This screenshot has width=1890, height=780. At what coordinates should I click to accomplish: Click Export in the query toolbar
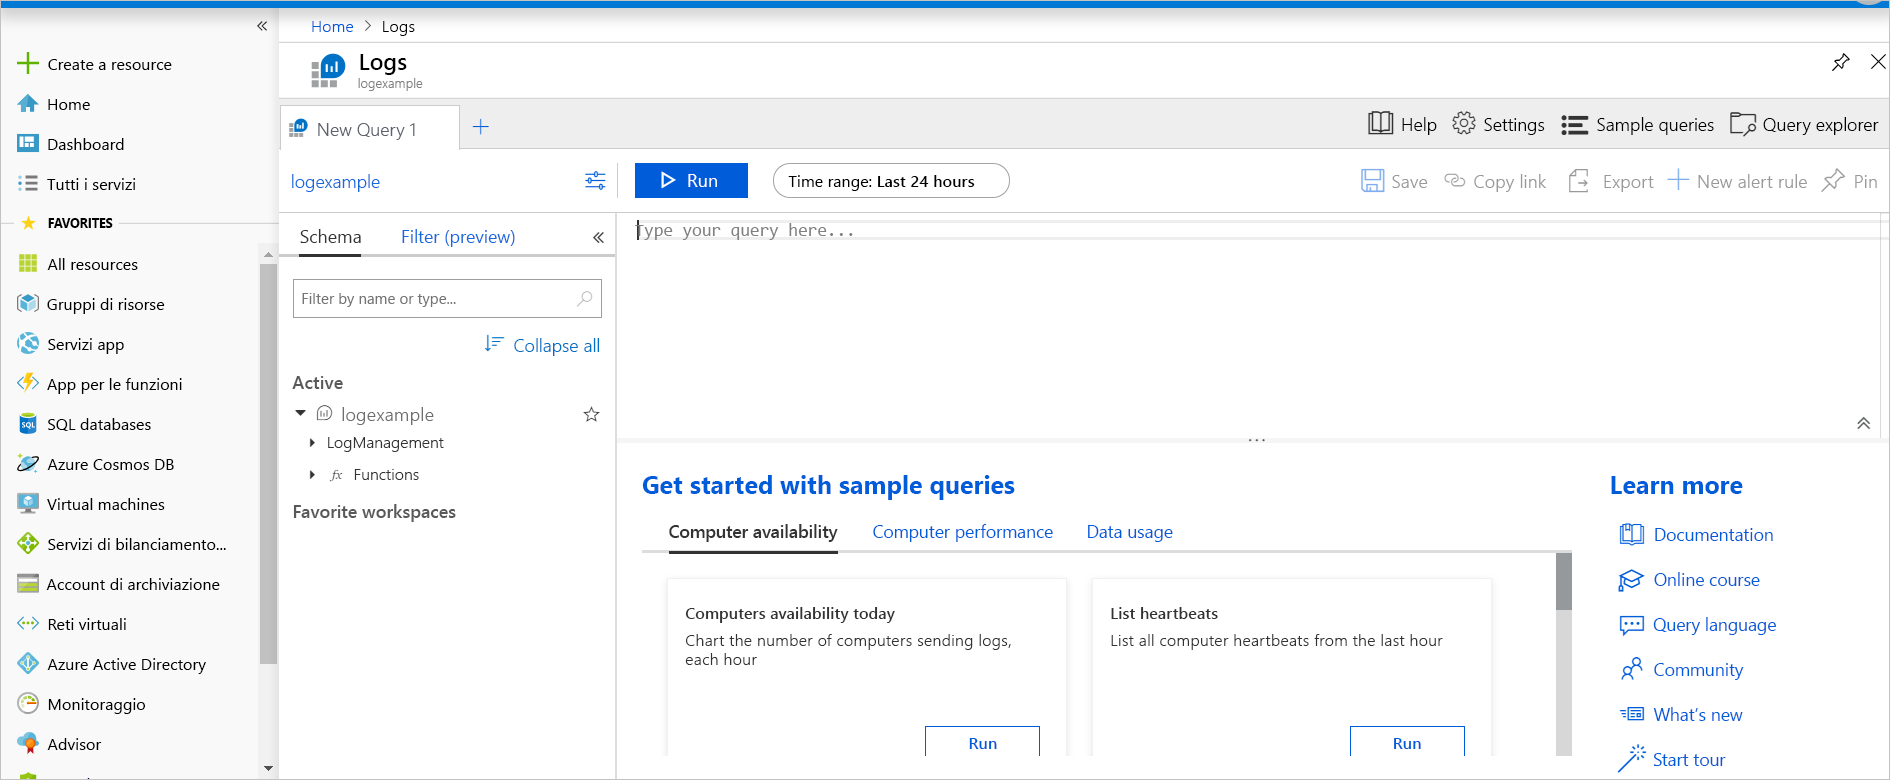pyautogui.click(x=1610, y=181)
